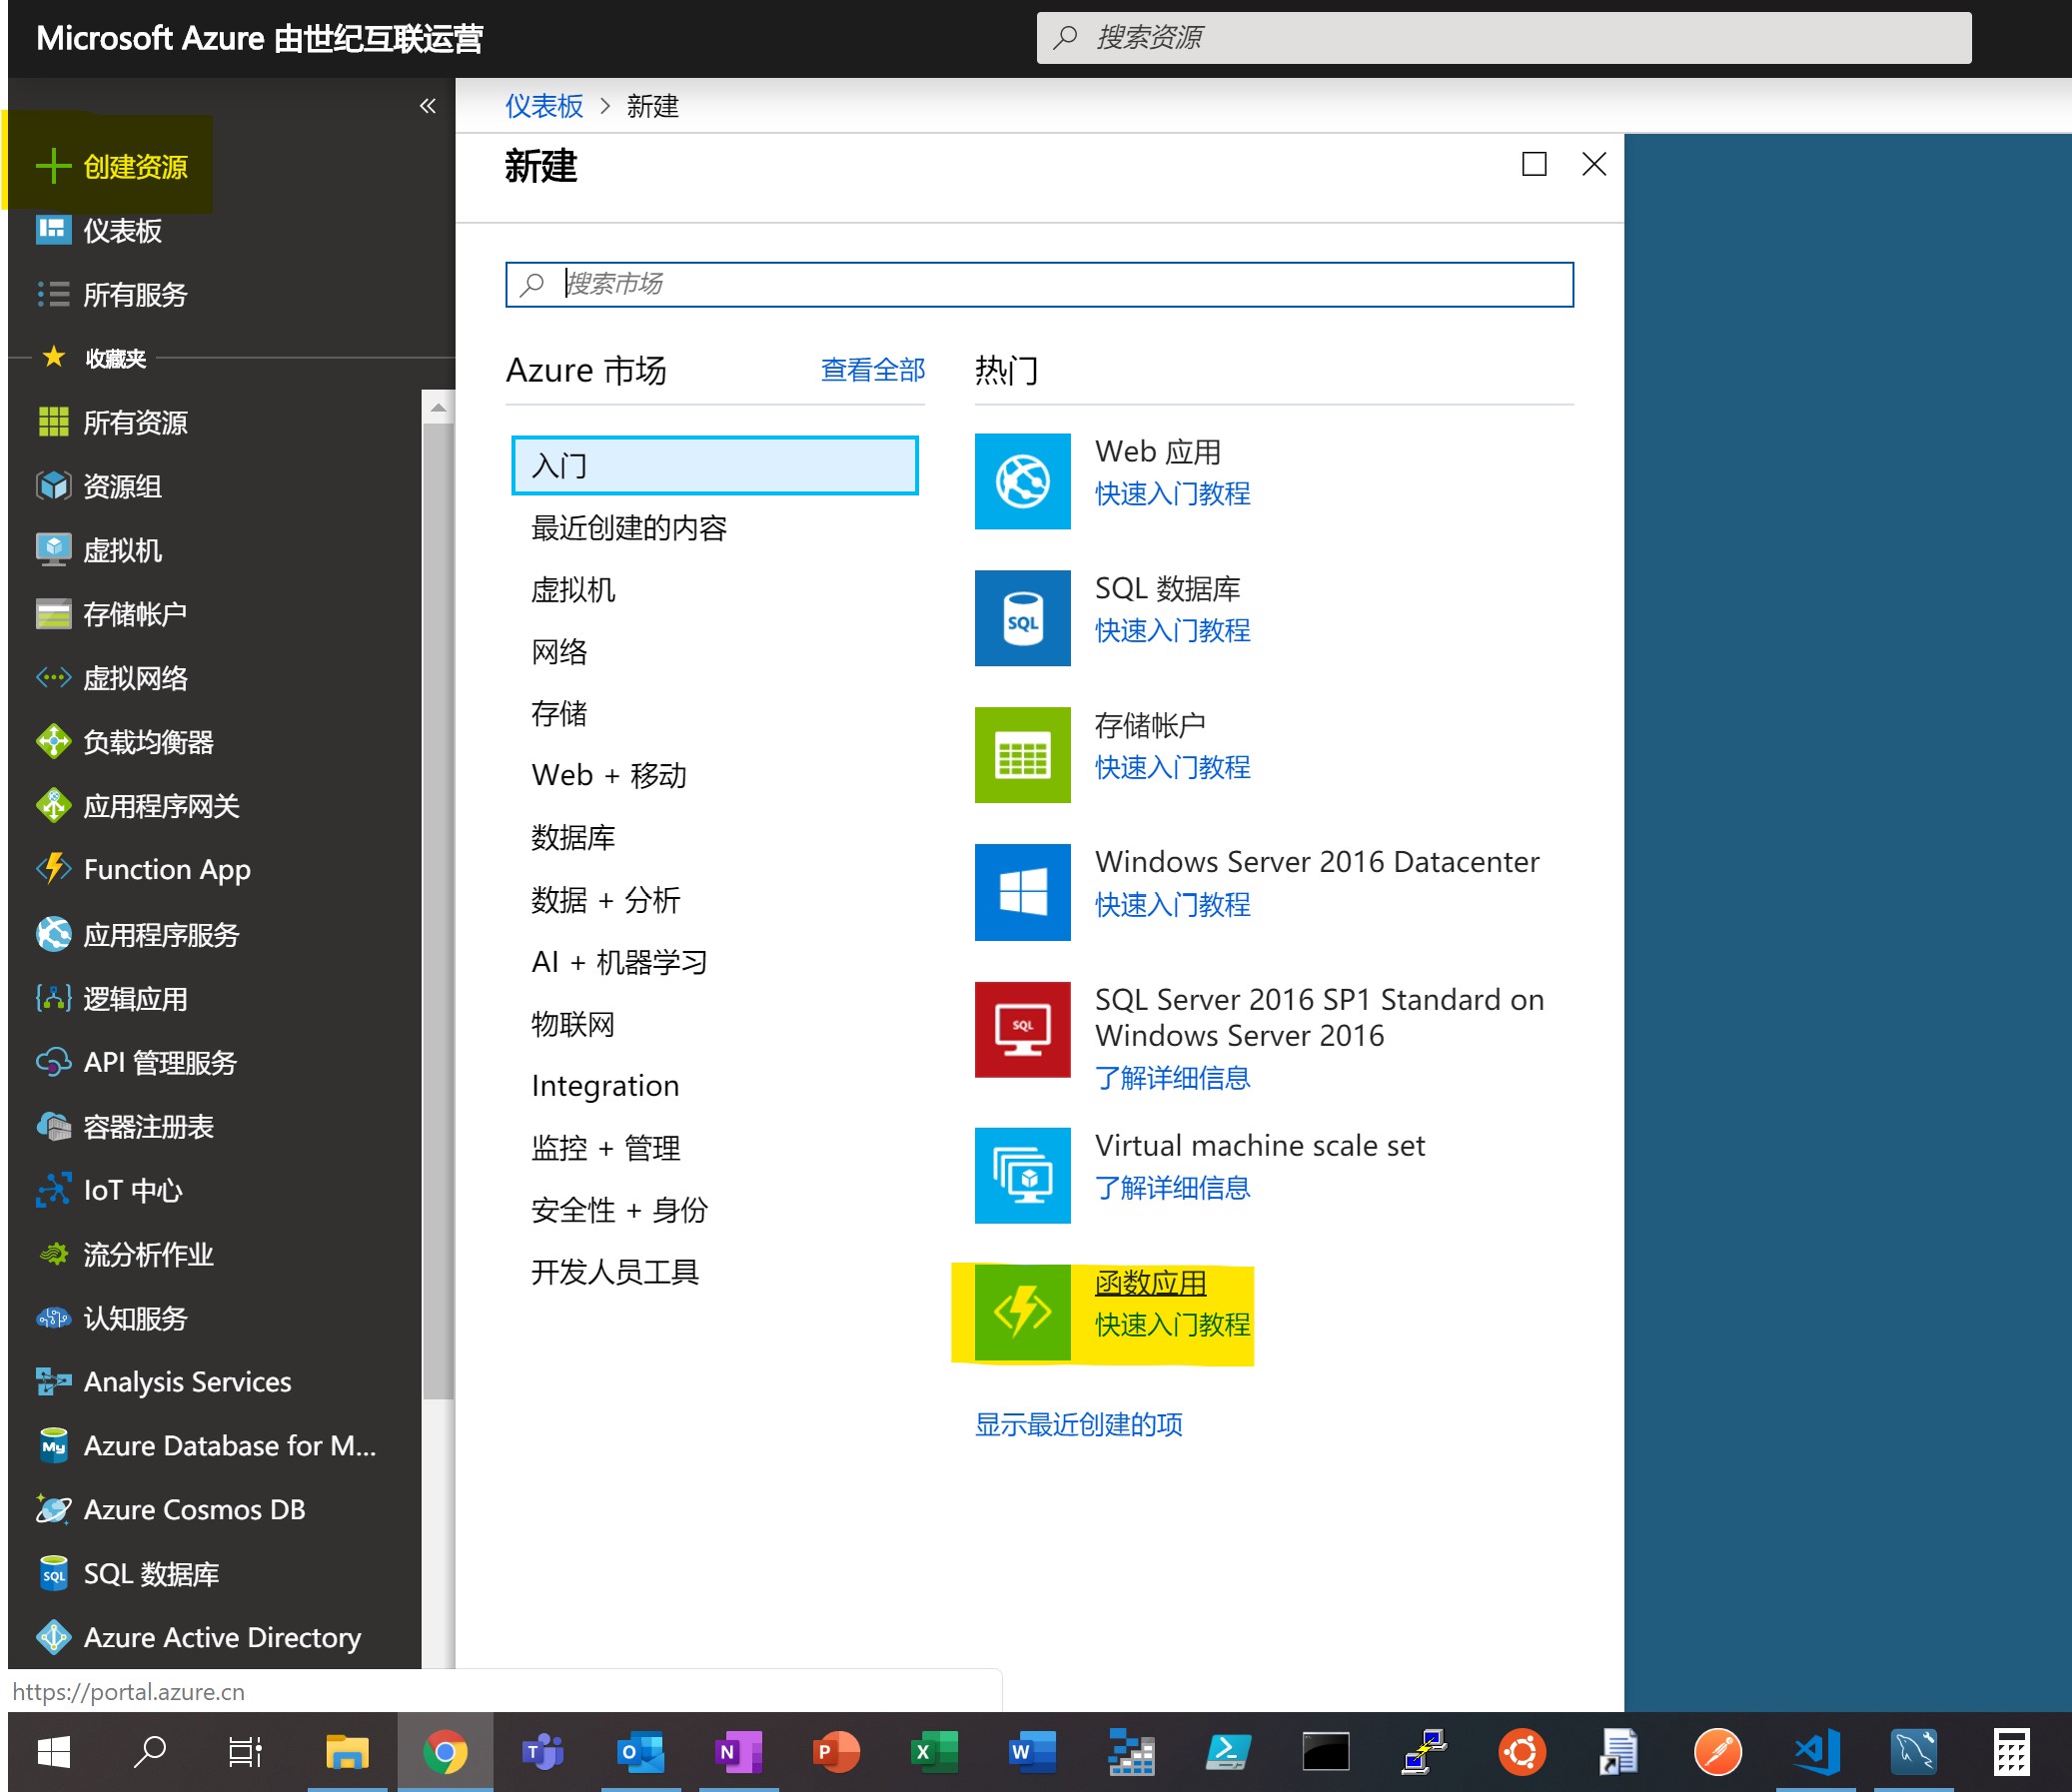Click the green 存储帐户 tile icon

[1022, 755]
